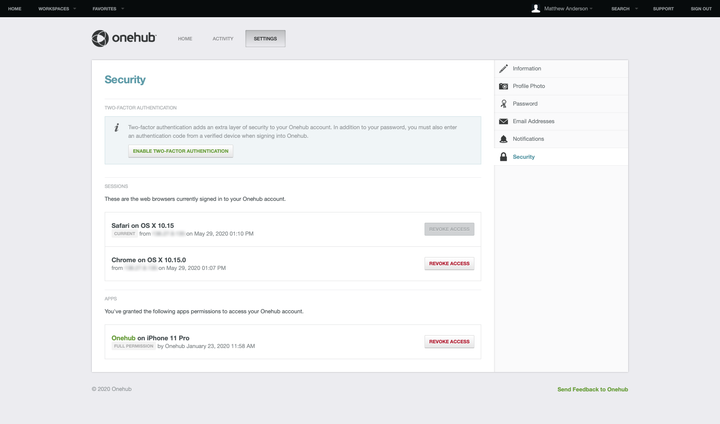
Task: Click the 'Sessions' section label
Action: click(116, 187)
